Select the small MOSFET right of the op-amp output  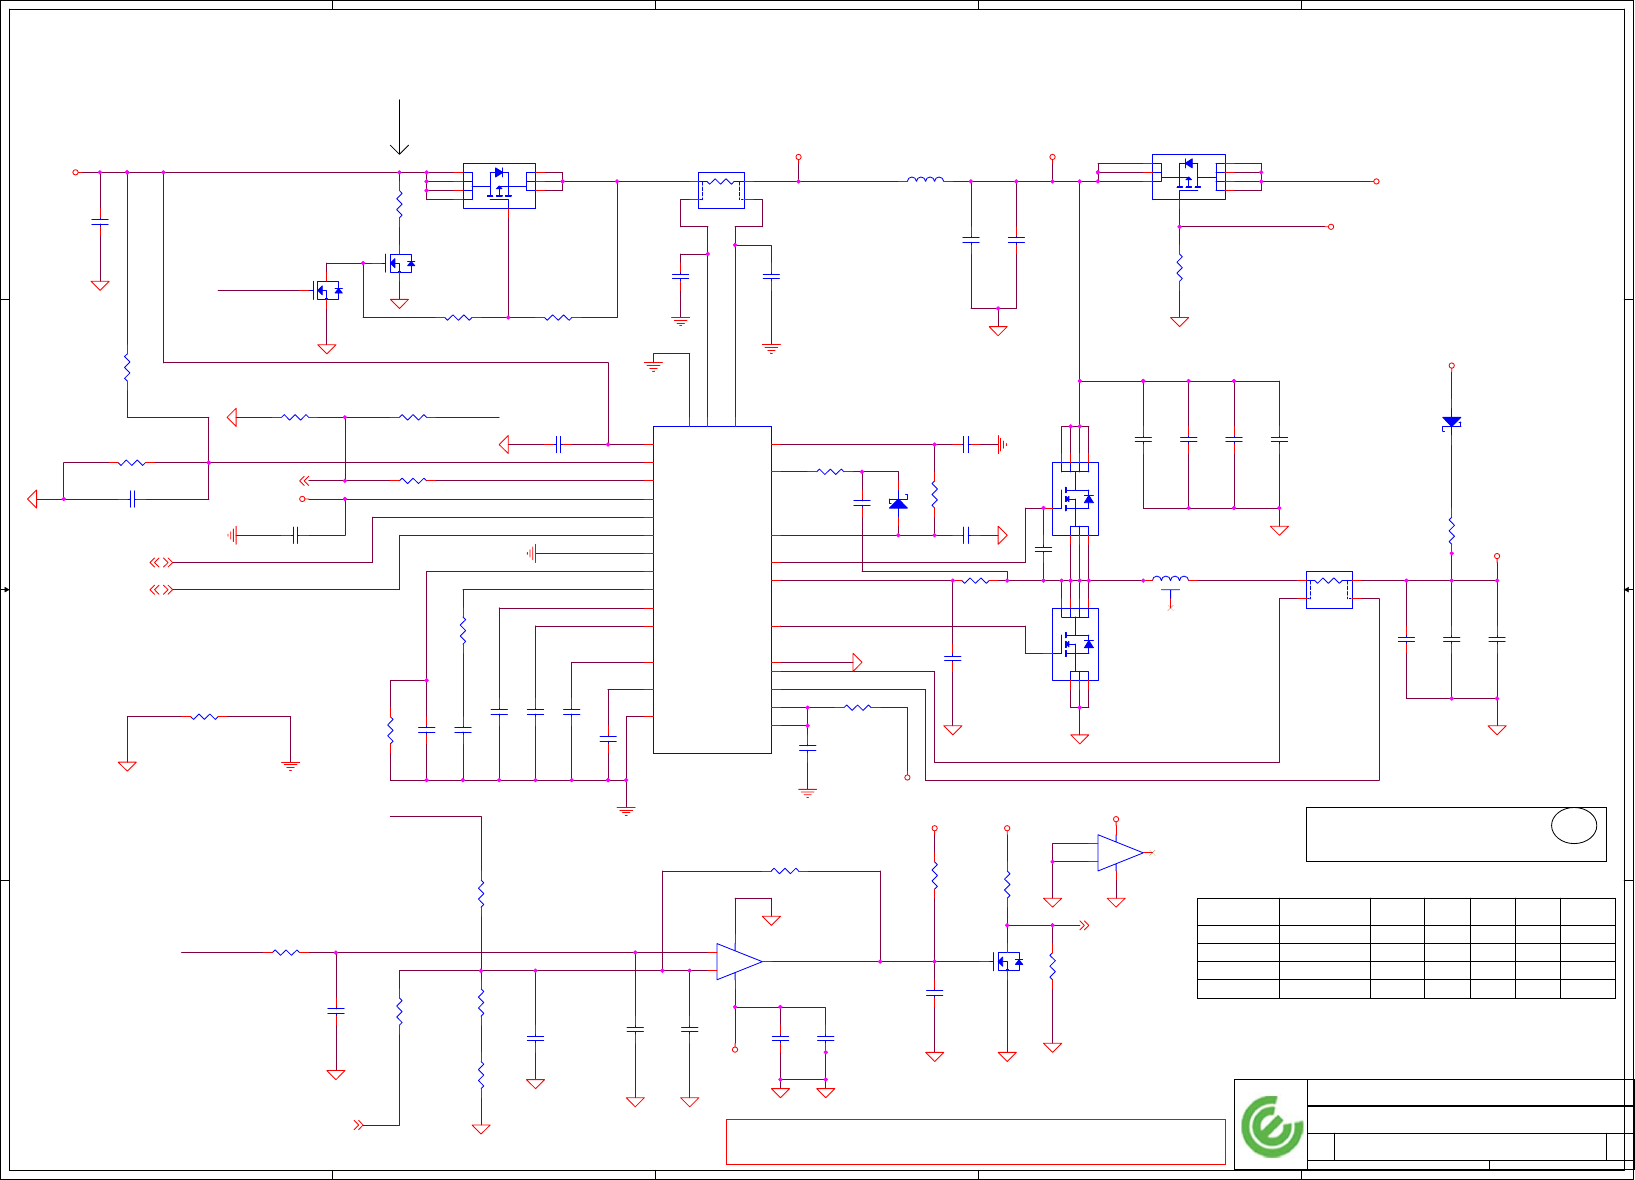pyautogui.click(x=1008, y=962)
